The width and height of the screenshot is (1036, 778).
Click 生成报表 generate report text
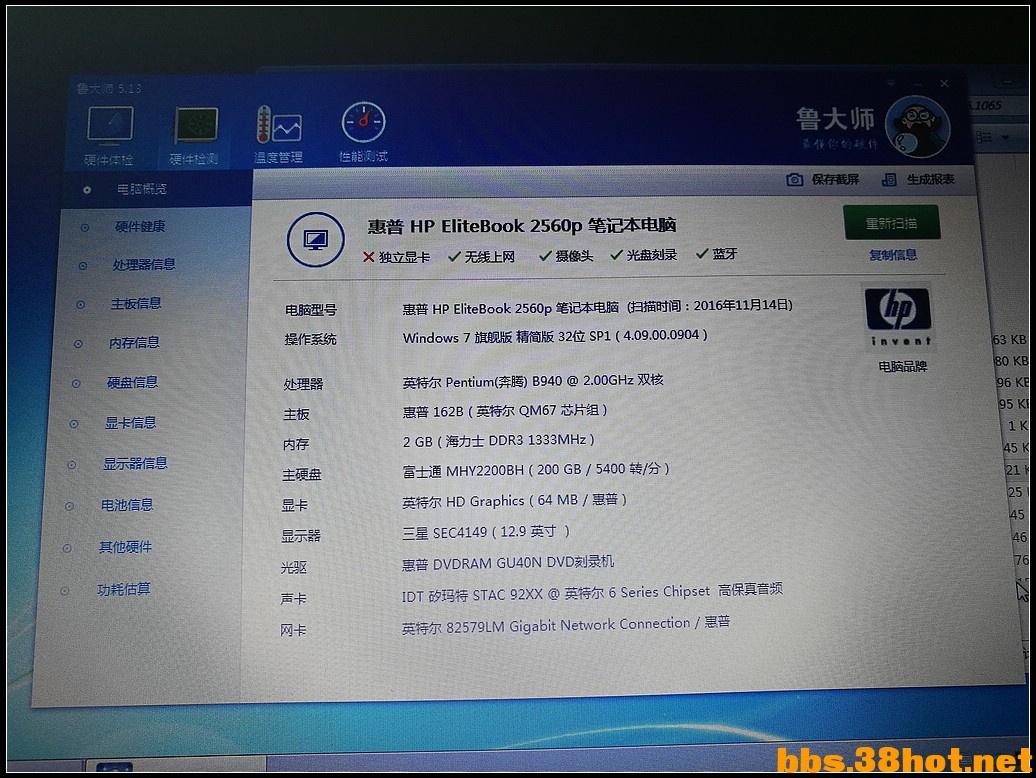click(930, 179)
